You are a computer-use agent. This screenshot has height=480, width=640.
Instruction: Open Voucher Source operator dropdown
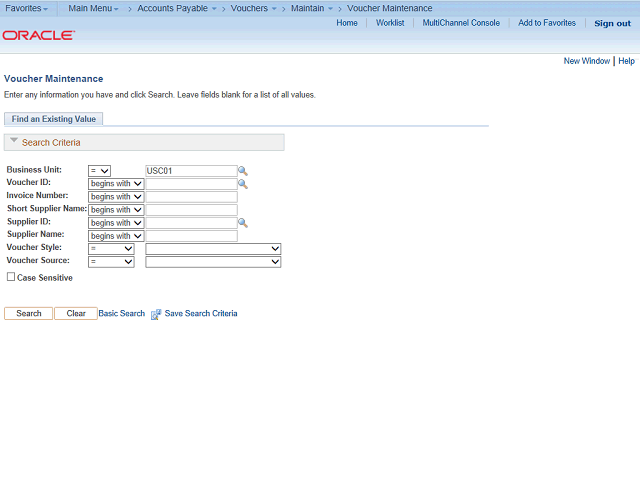point(111,262)
